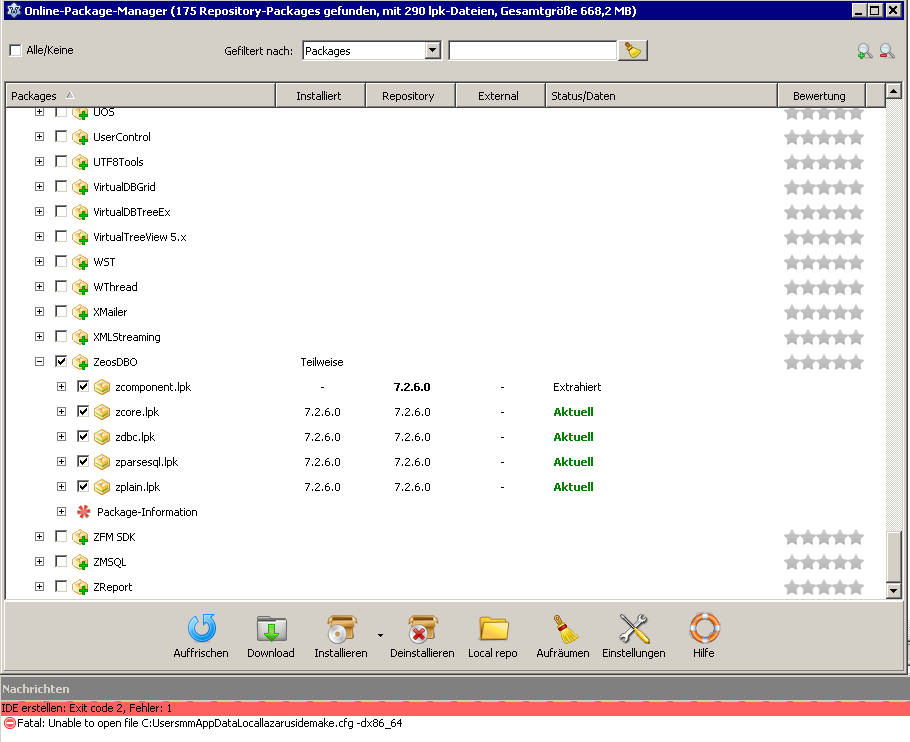This screenshot has height=742, width=910.
Task: Sort by the Status/Daten column header
Action: 661,96
